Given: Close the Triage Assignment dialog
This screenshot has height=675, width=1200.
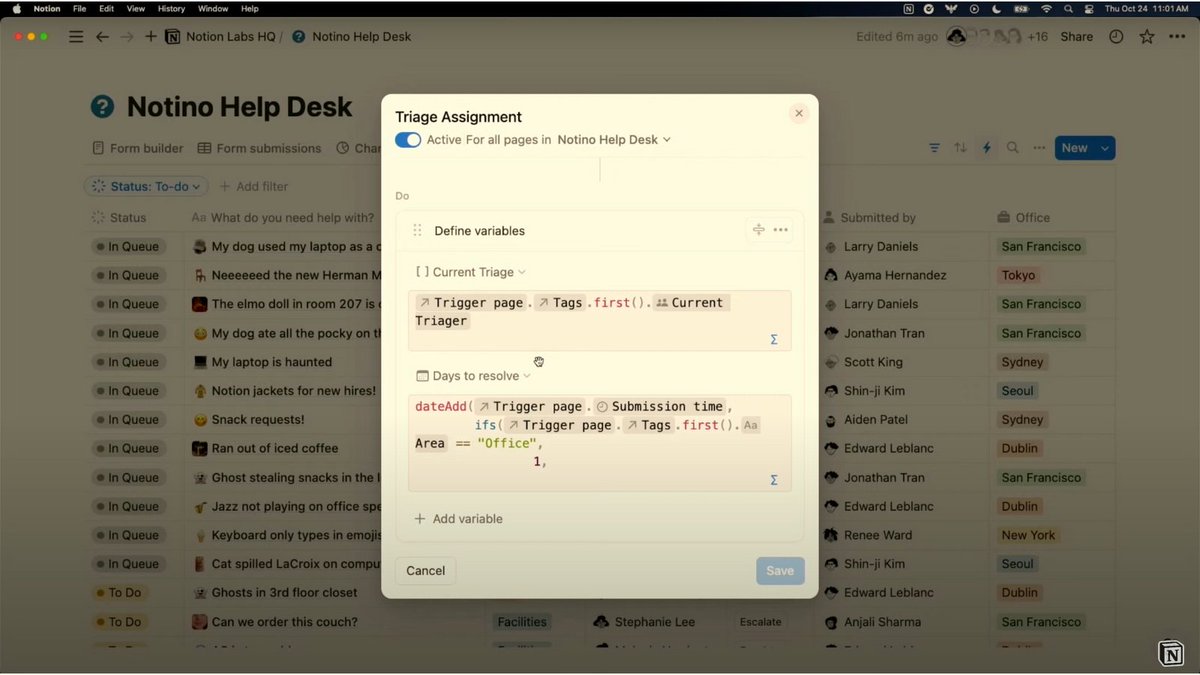Looking at the screenshot, I should [799, 113].
